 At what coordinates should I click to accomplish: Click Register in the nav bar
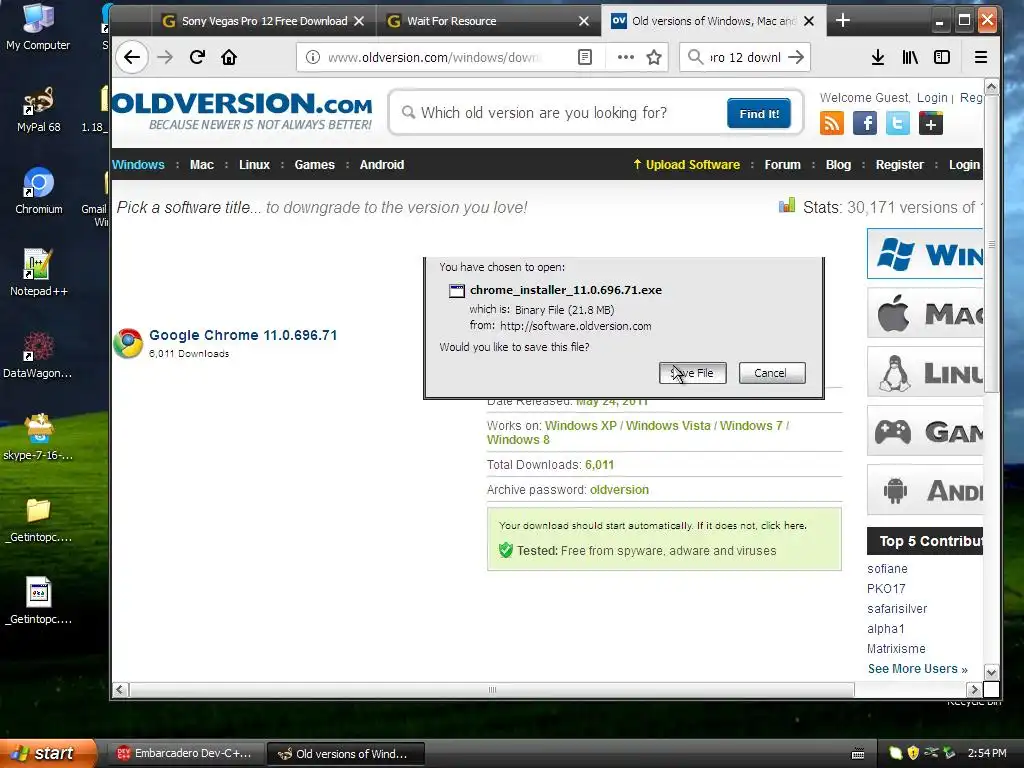pyautogui.click(x=899, y=165)
